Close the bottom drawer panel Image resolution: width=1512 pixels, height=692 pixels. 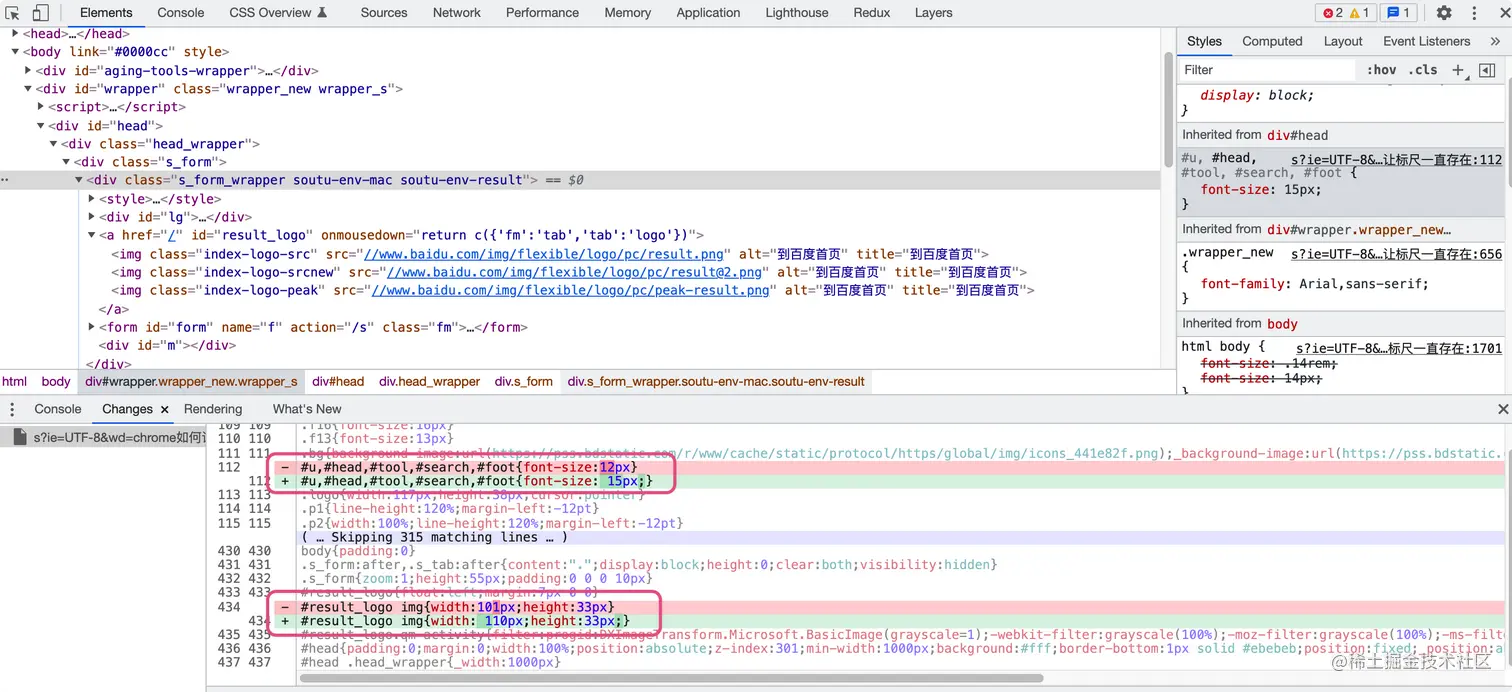(1502, 409)
